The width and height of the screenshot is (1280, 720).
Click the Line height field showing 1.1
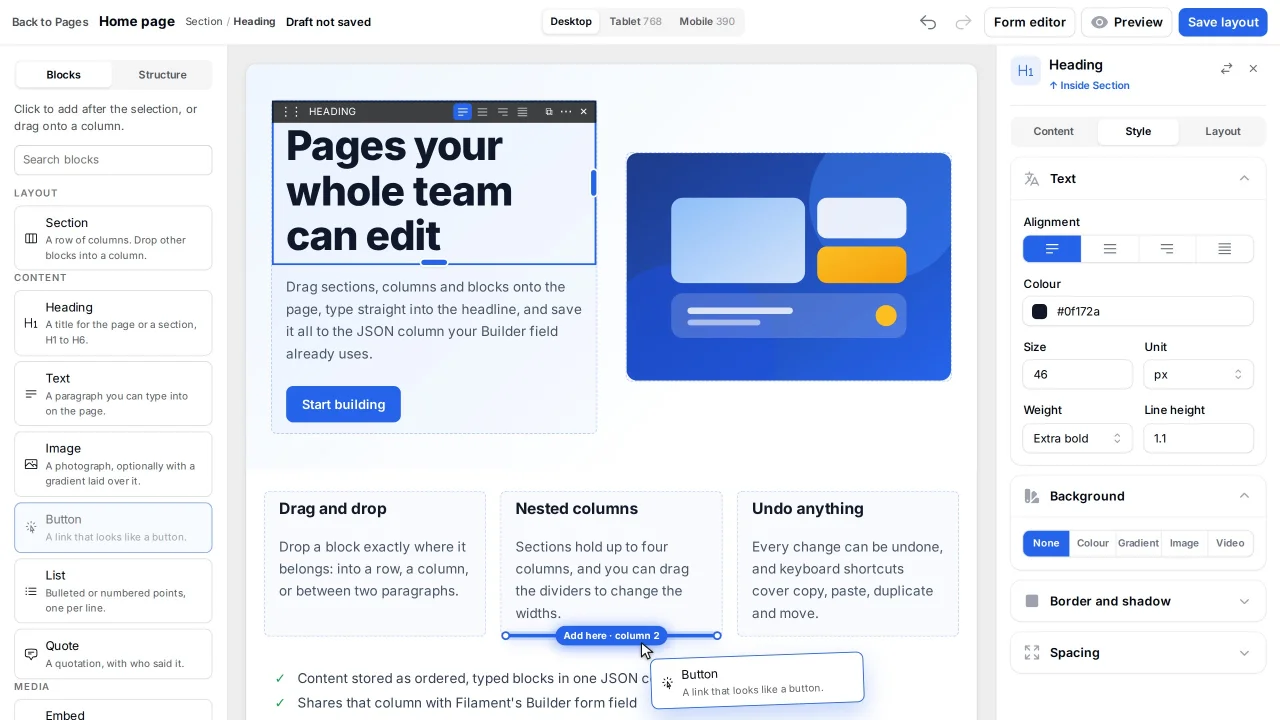pos(1198,438)
